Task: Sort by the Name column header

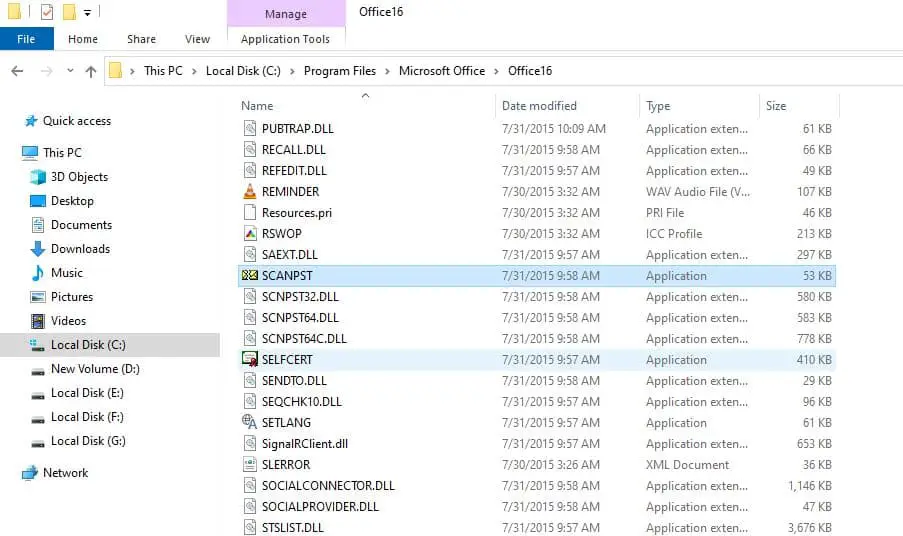Action: pyautogui.click(x=257, y=106)
